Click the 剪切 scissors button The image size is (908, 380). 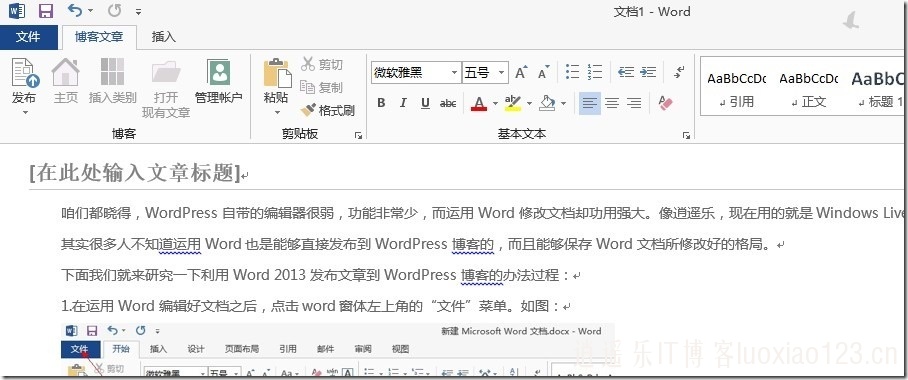[322, 64]
